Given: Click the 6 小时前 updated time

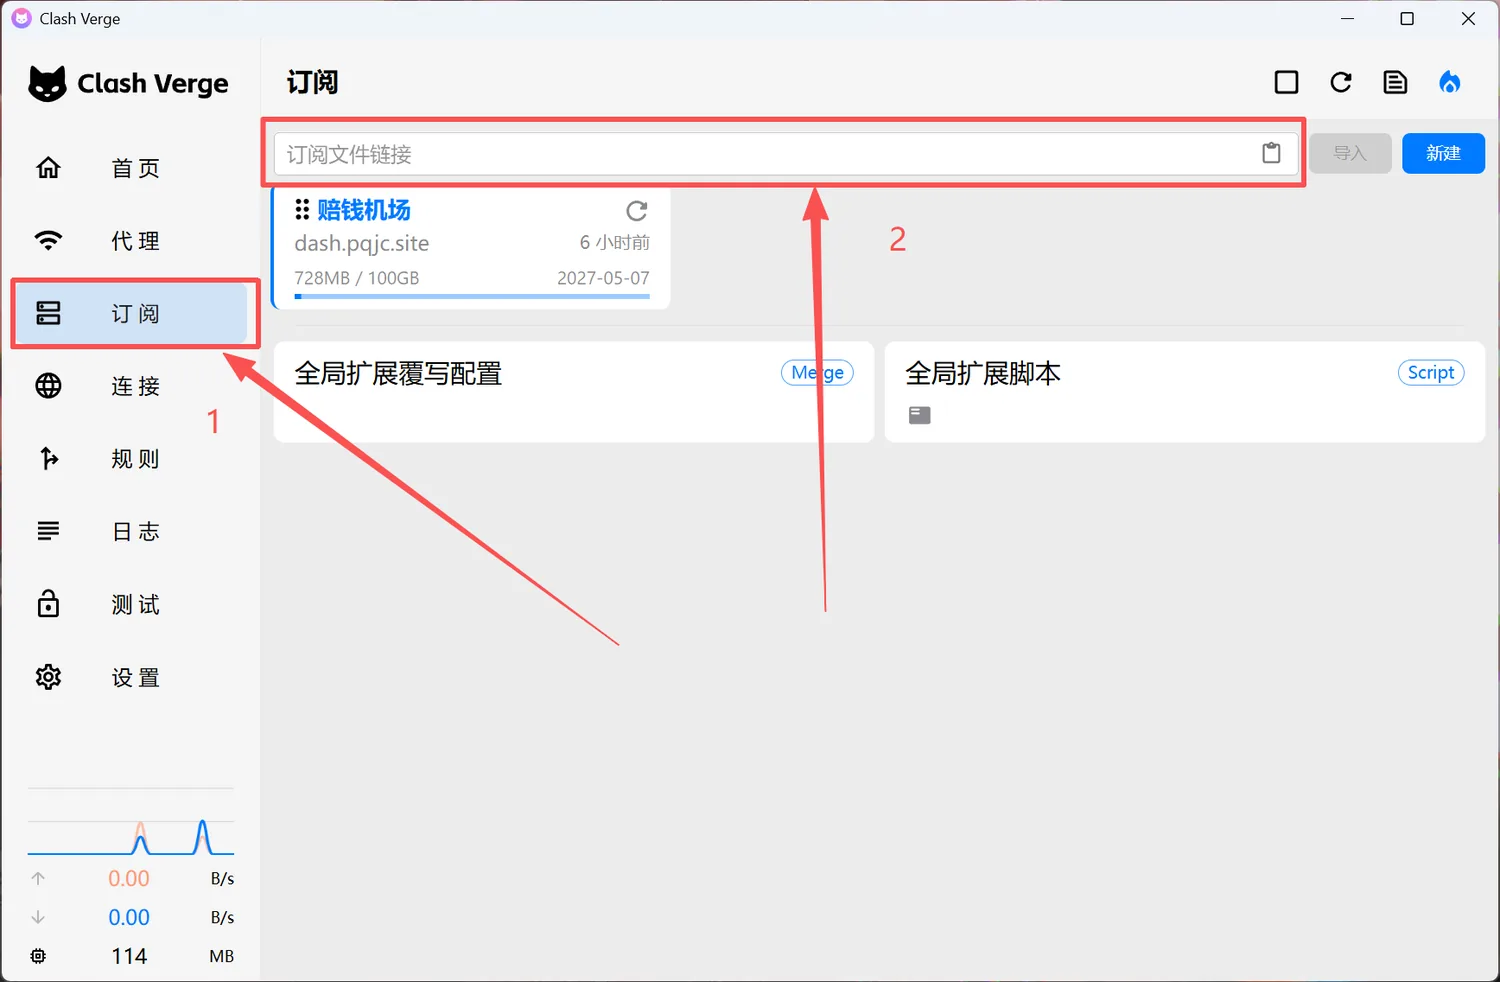Looking at the screenshot, I should (615, 242).
